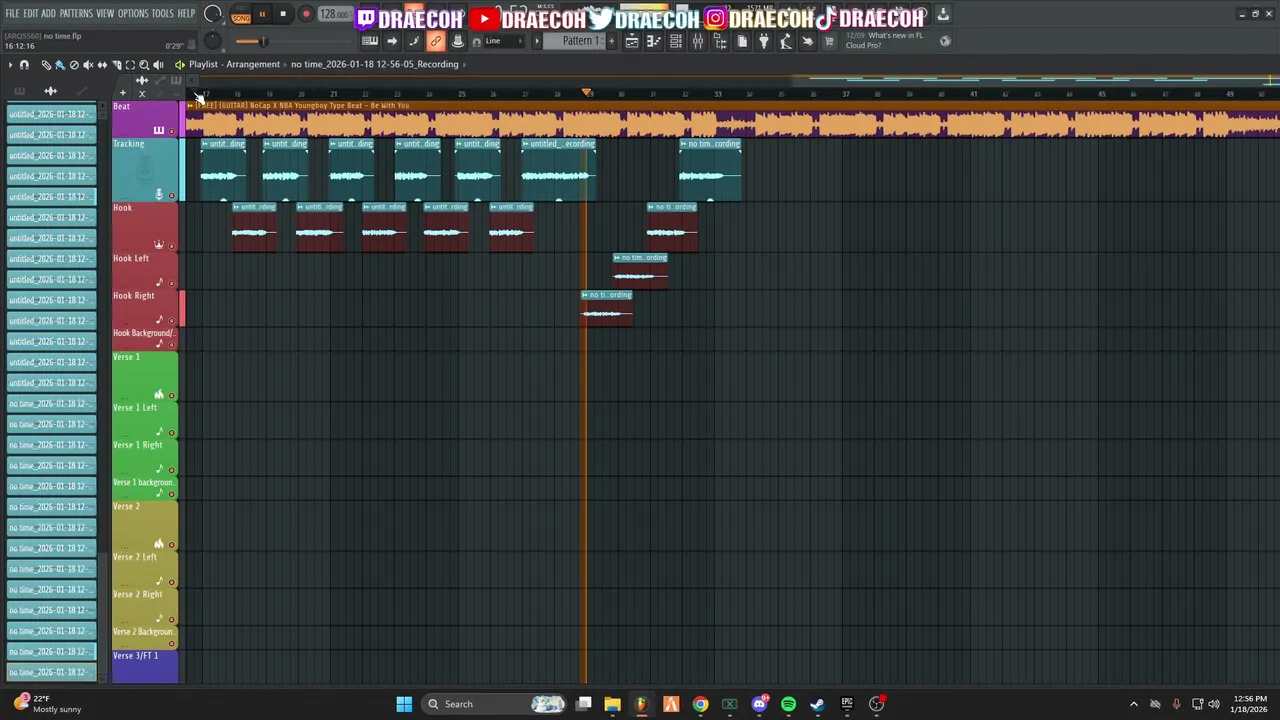Open Spotify from the taskbar

coord(788,704)
